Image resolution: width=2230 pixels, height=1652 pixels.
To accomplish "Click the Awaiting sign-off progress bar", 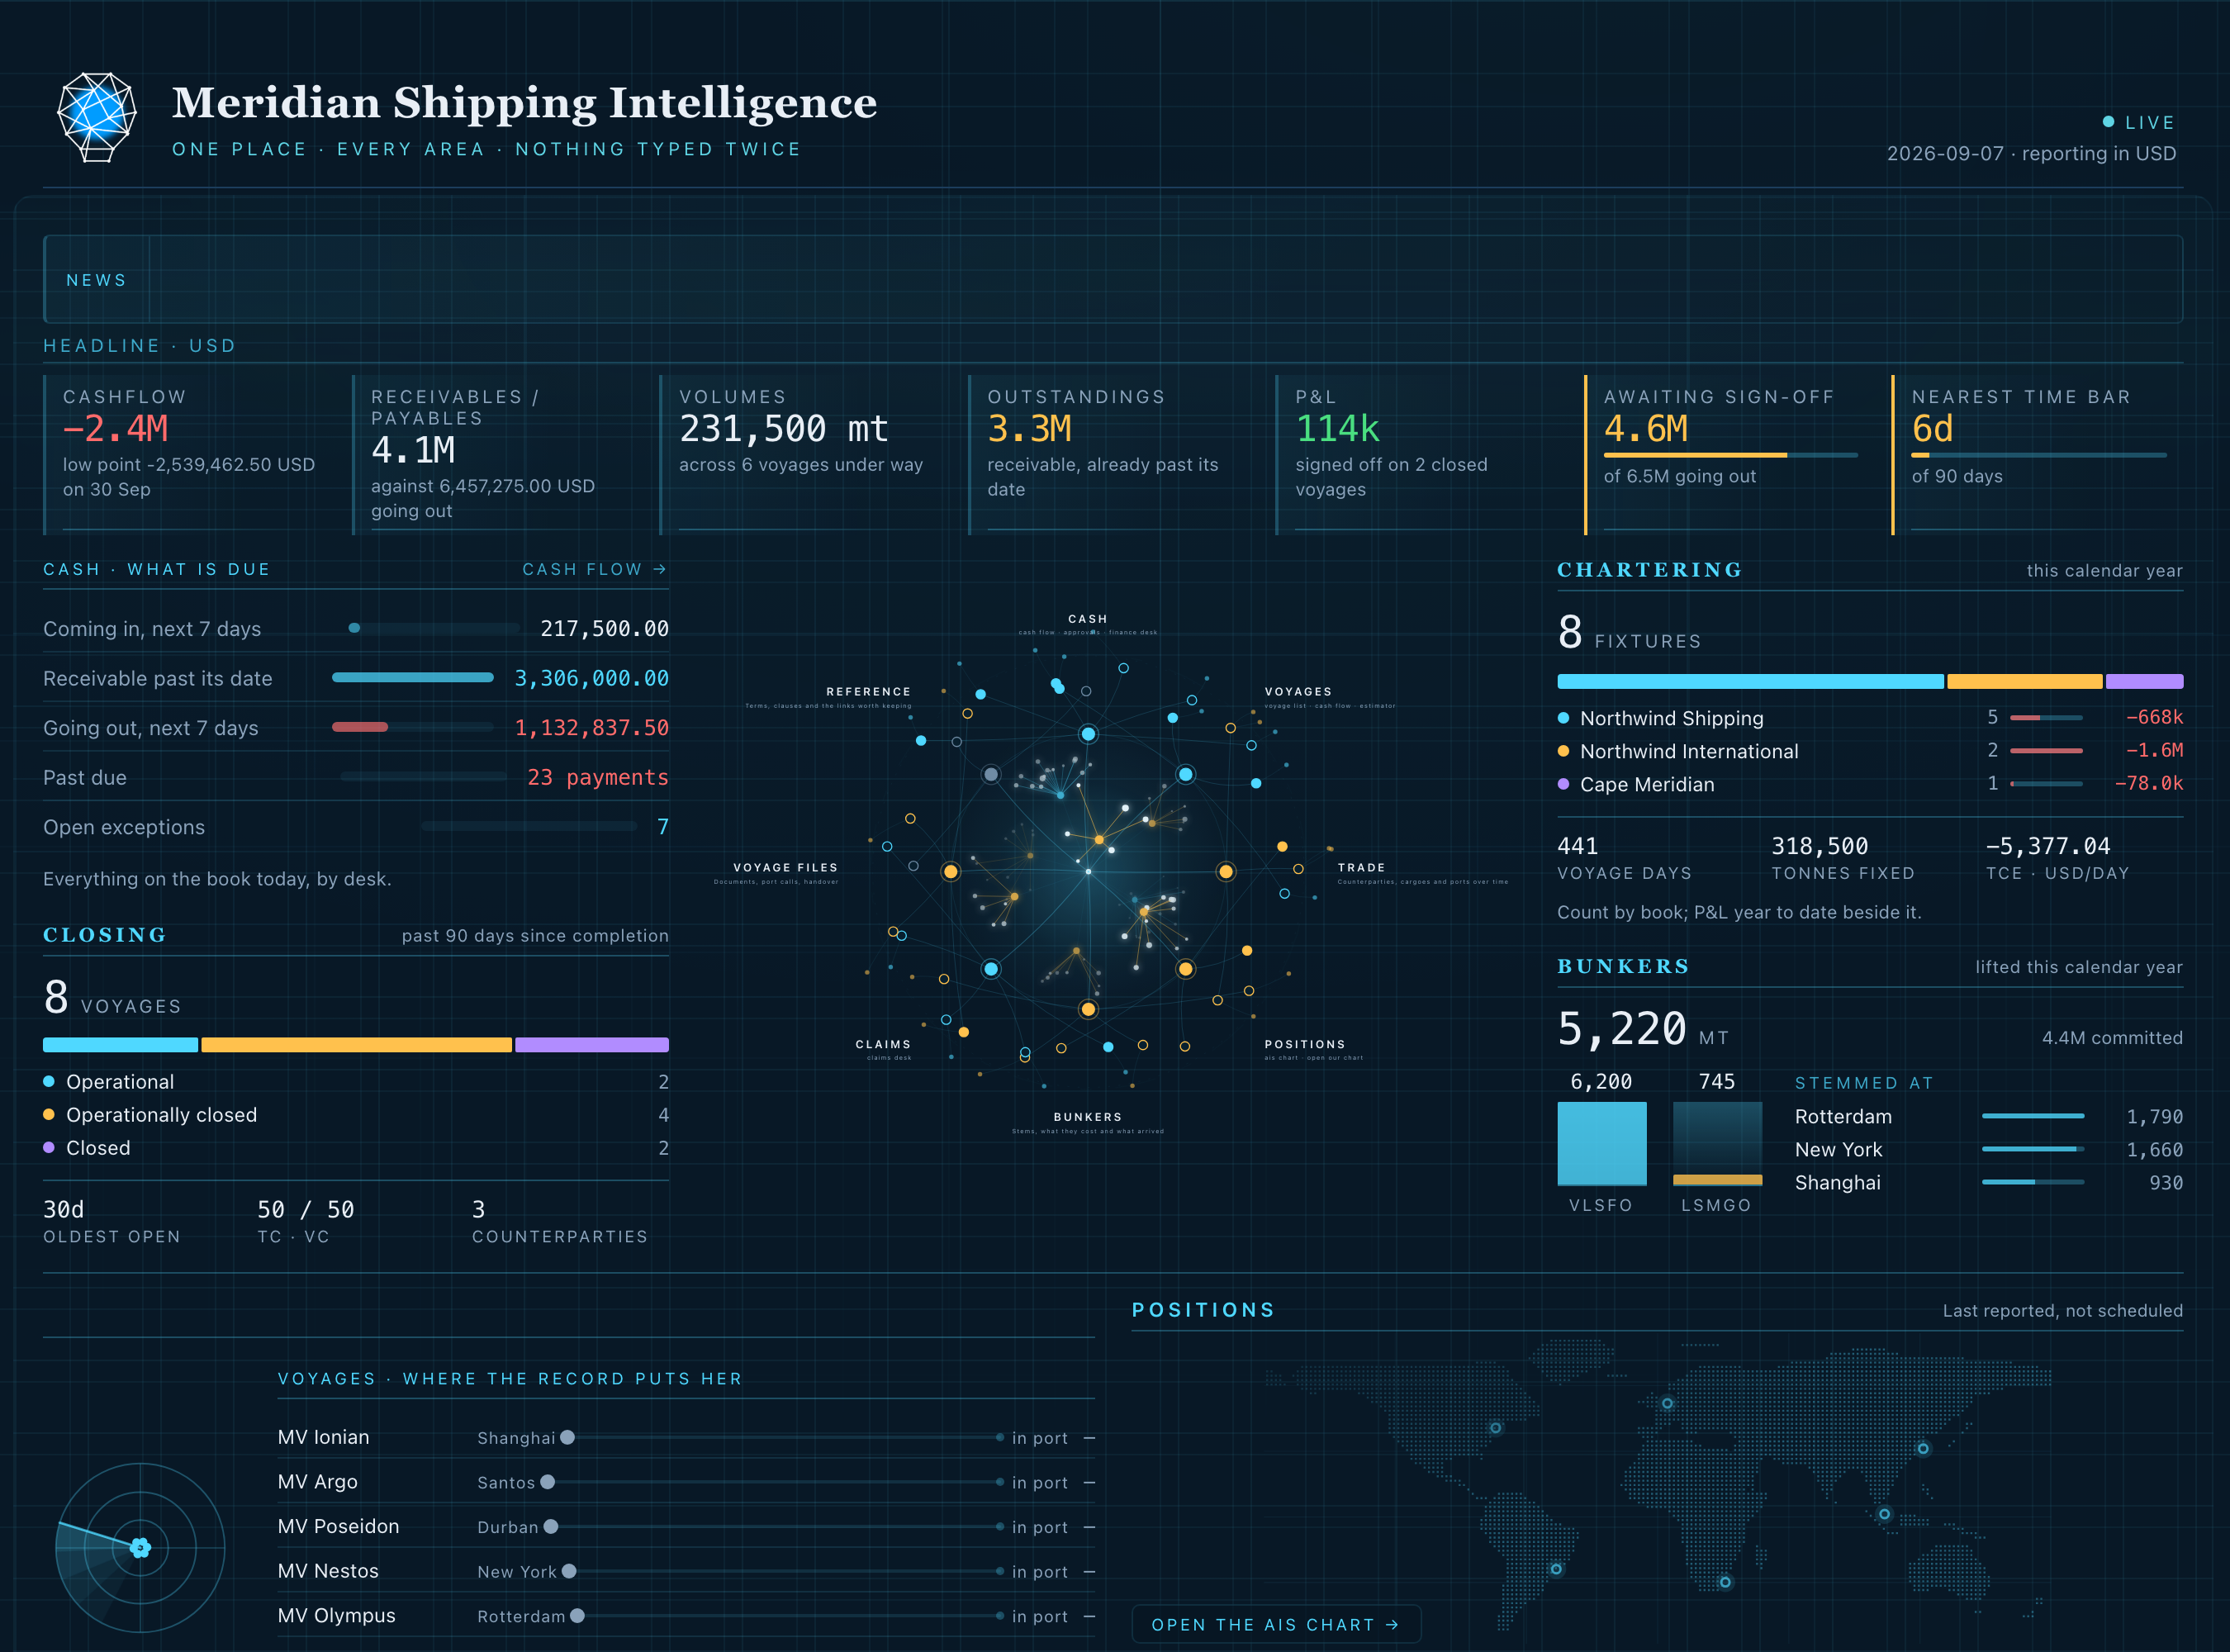I will (x=1730, y=455).
